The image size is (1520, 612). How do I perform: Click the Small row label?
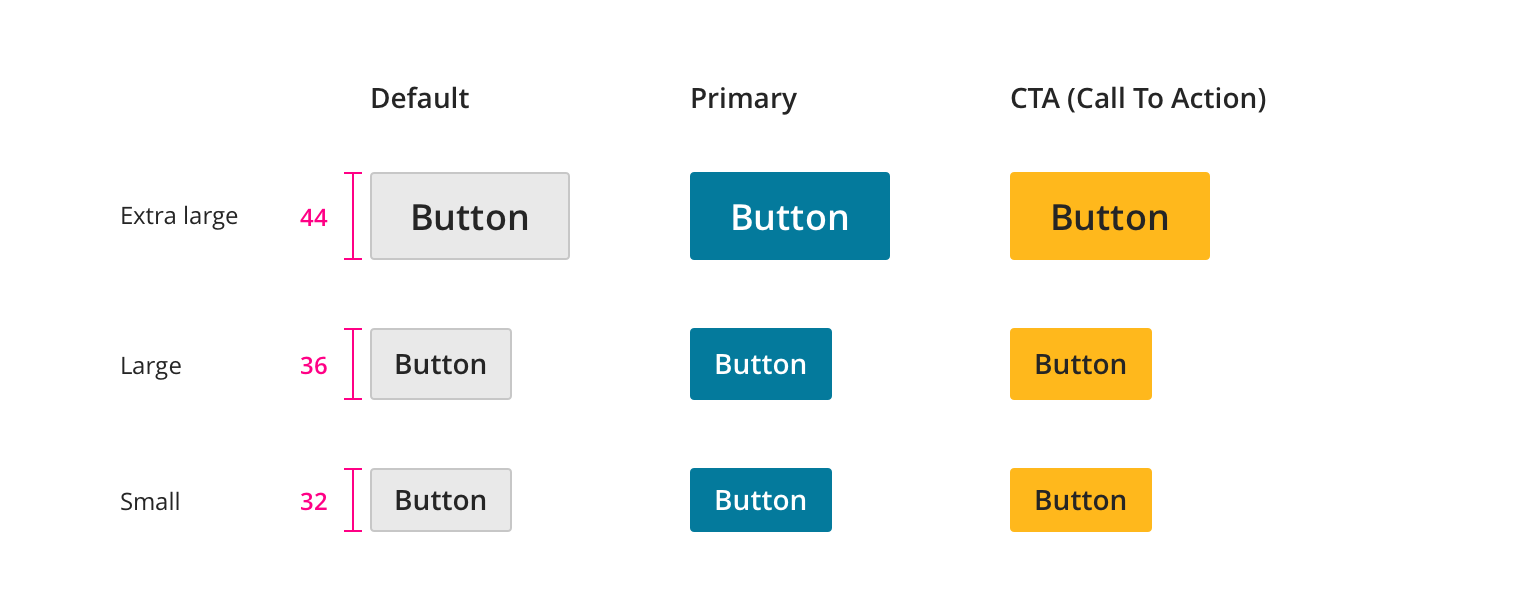(x=150, y=501)
